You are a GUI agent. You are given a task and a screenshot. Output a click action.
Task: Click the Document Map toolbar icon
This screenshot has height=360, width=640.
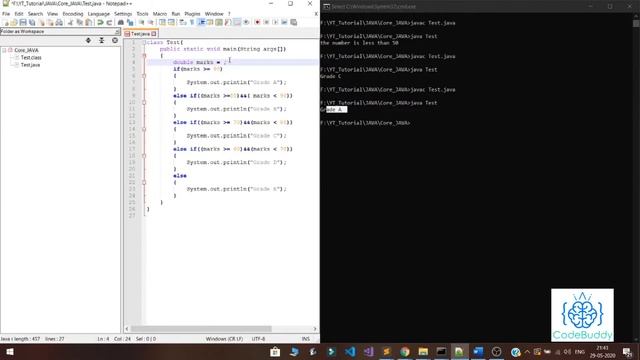[219, 22]
